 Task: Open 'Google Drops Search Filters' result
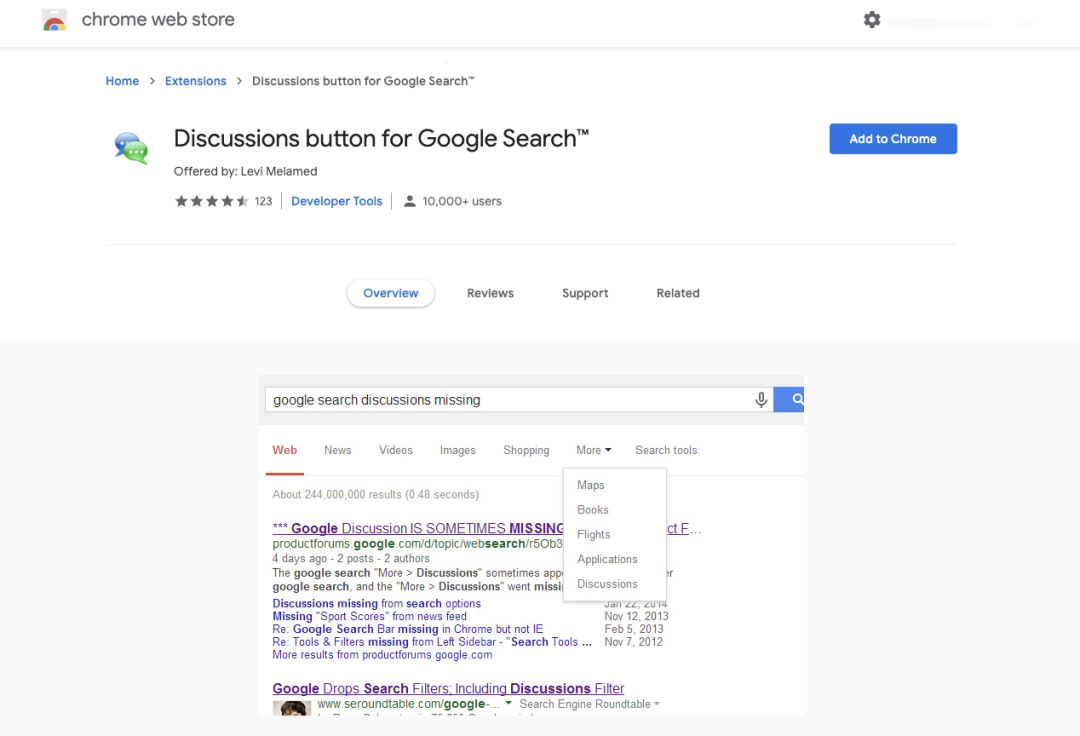pyautogui.click(x=448, y=688)
